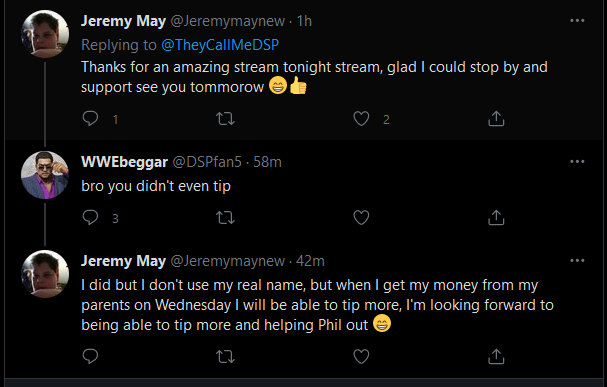Like Jeremy May's tweet about helping Phil
This screenshot has height=387, width=607.
361,356
